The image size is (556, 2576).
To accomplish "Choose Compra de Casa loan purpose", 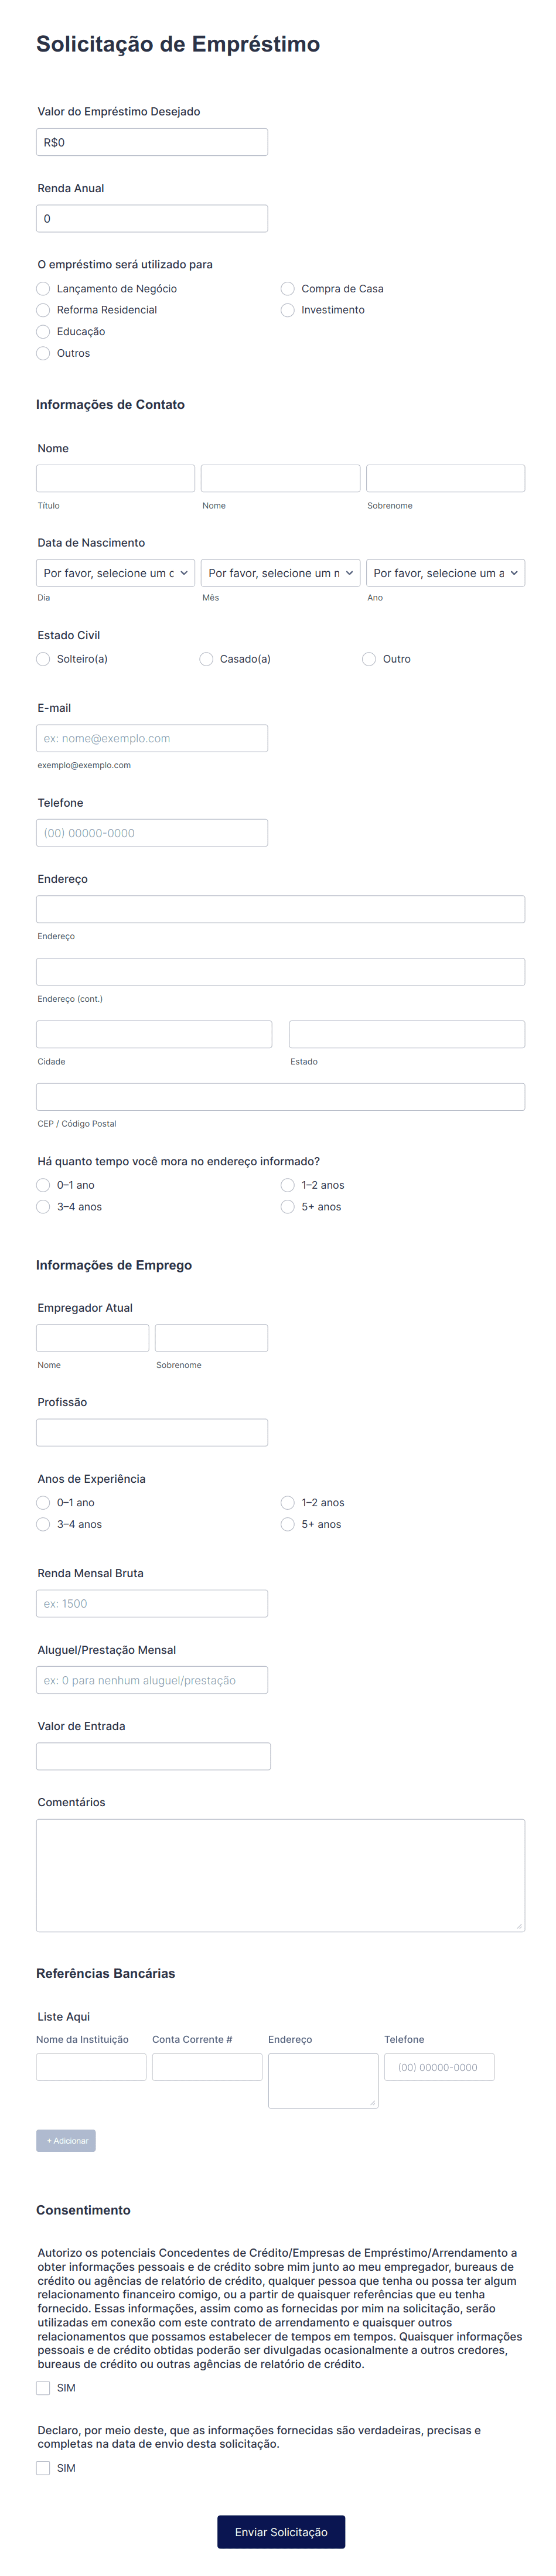I will pyautogui.click(x=288, y=288).
